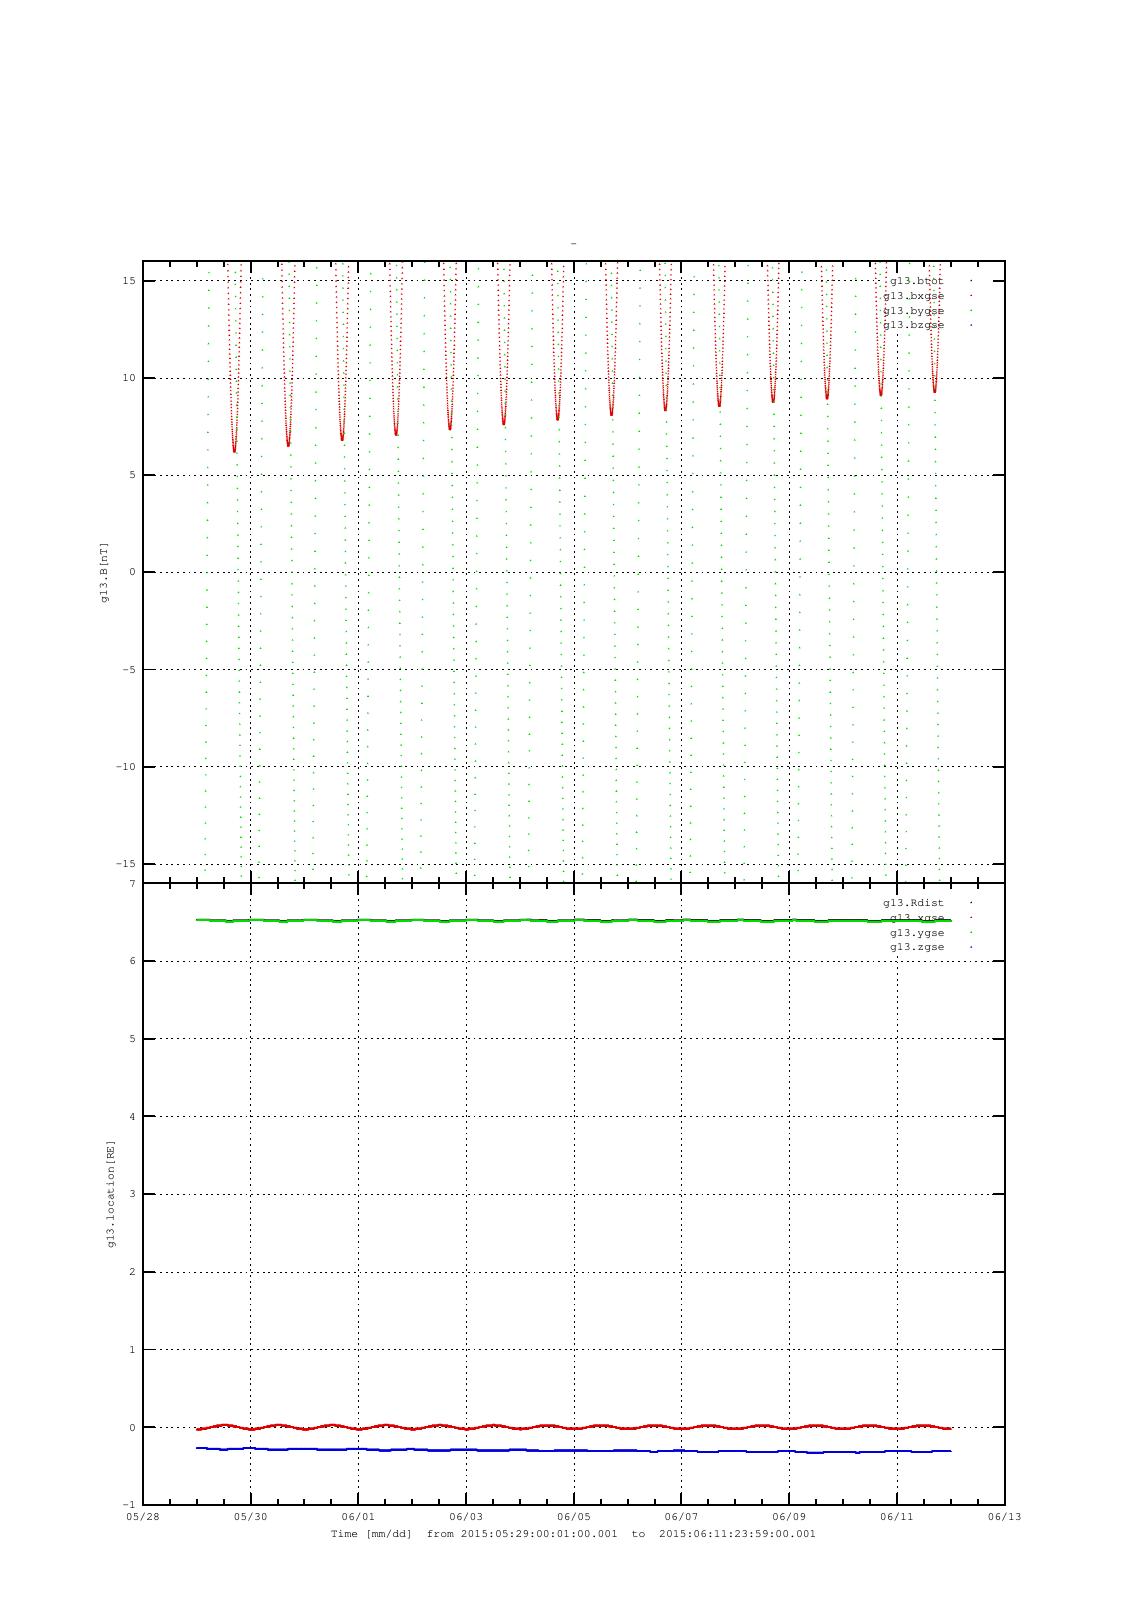Click the -15 tick on the B[nT] axis
Screen dimensions: 1131x1600
[x=126, y=864]
